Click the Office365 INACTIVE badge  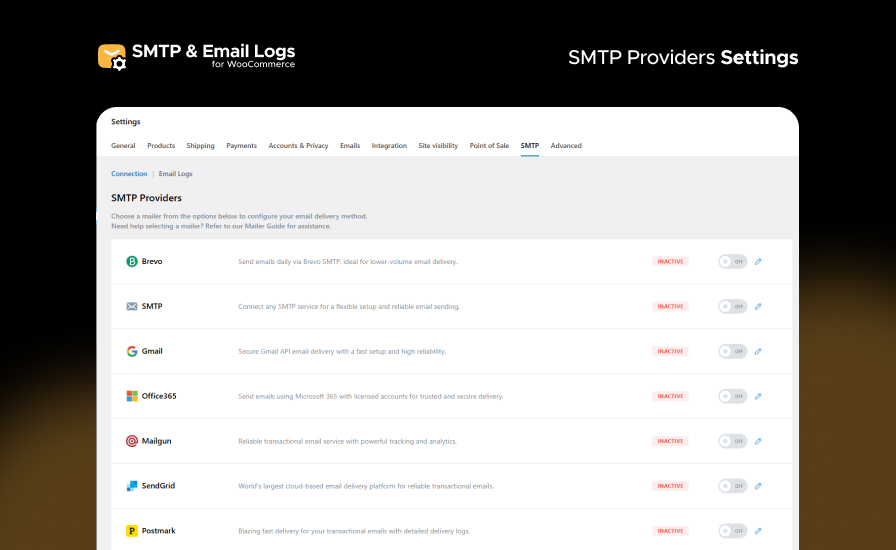coord(670,396)
